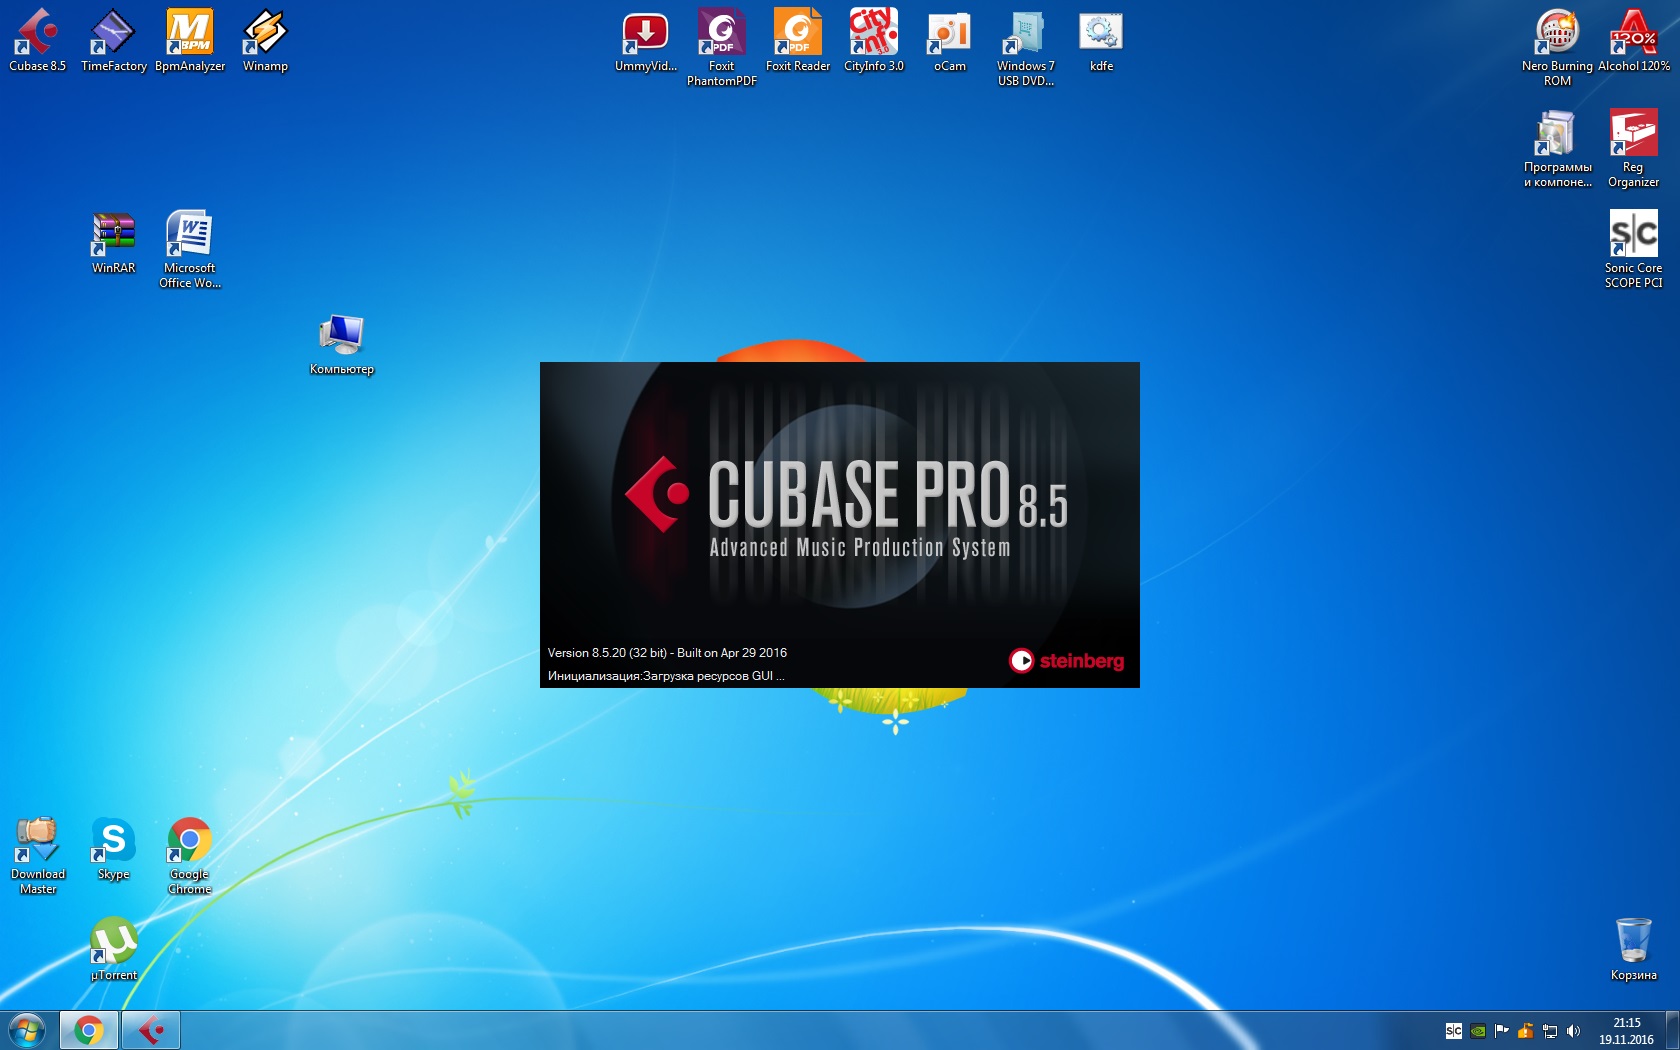This screenshot has height=1050, width=1680.
Task: Select the Reg Organizer shortcut
Action: coord(1634,148)
